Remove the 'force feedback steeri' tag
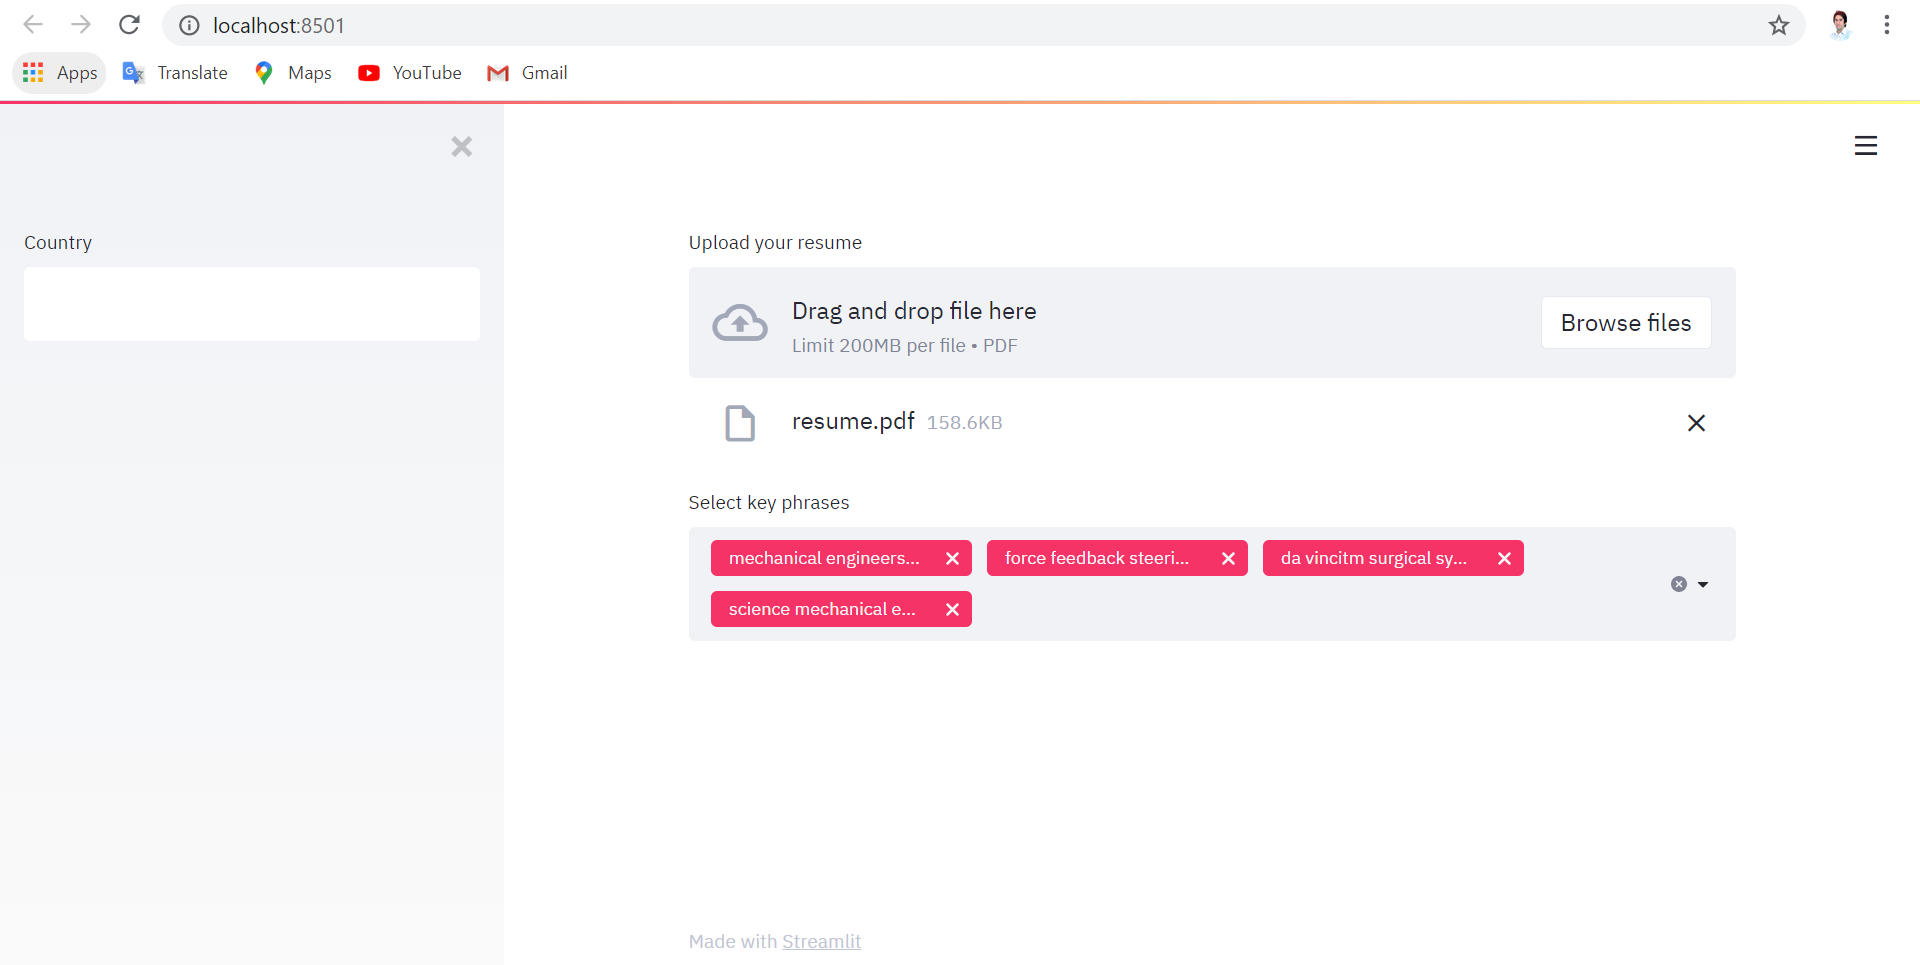1920x965 pixels. point(1228,559)
